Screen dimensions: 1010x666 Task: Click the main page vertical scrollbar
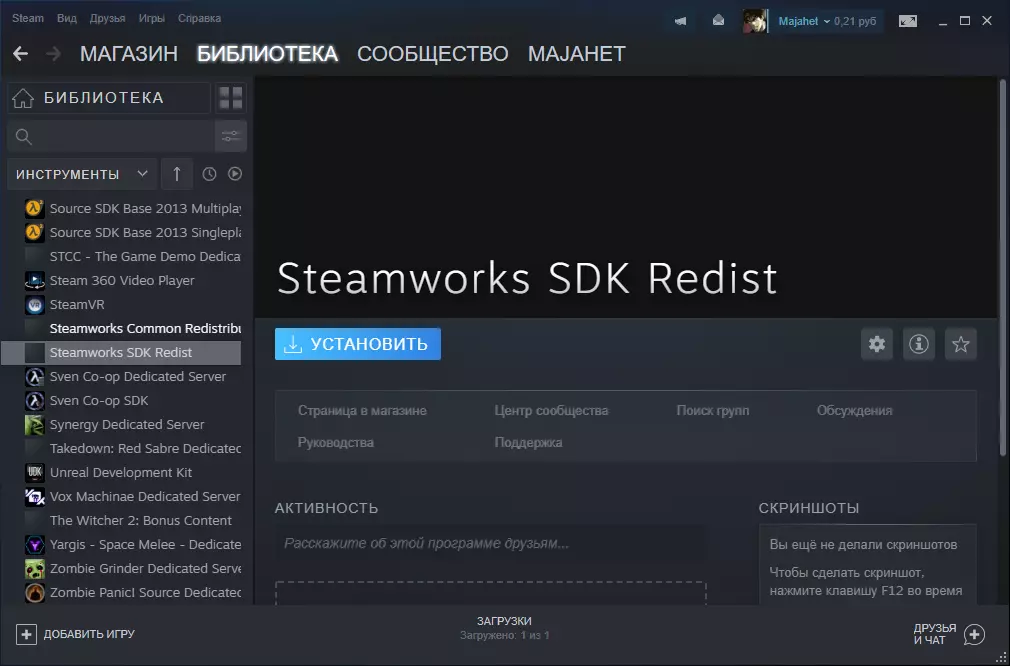(x=1002, y=267)
